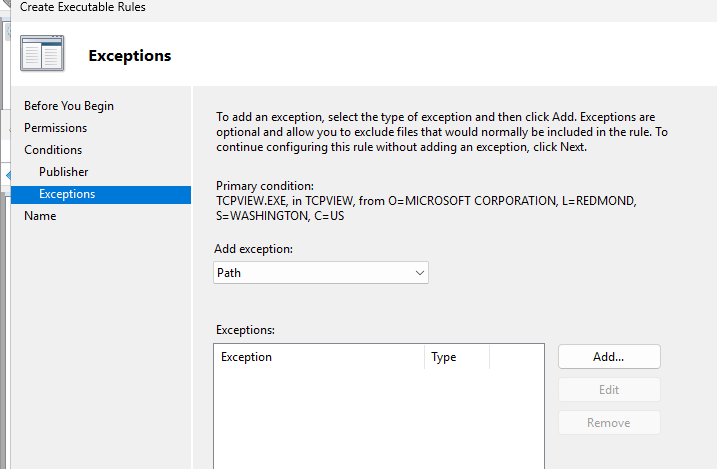Click the Add exception field label
717x469 pixels.
coord(254,248)
